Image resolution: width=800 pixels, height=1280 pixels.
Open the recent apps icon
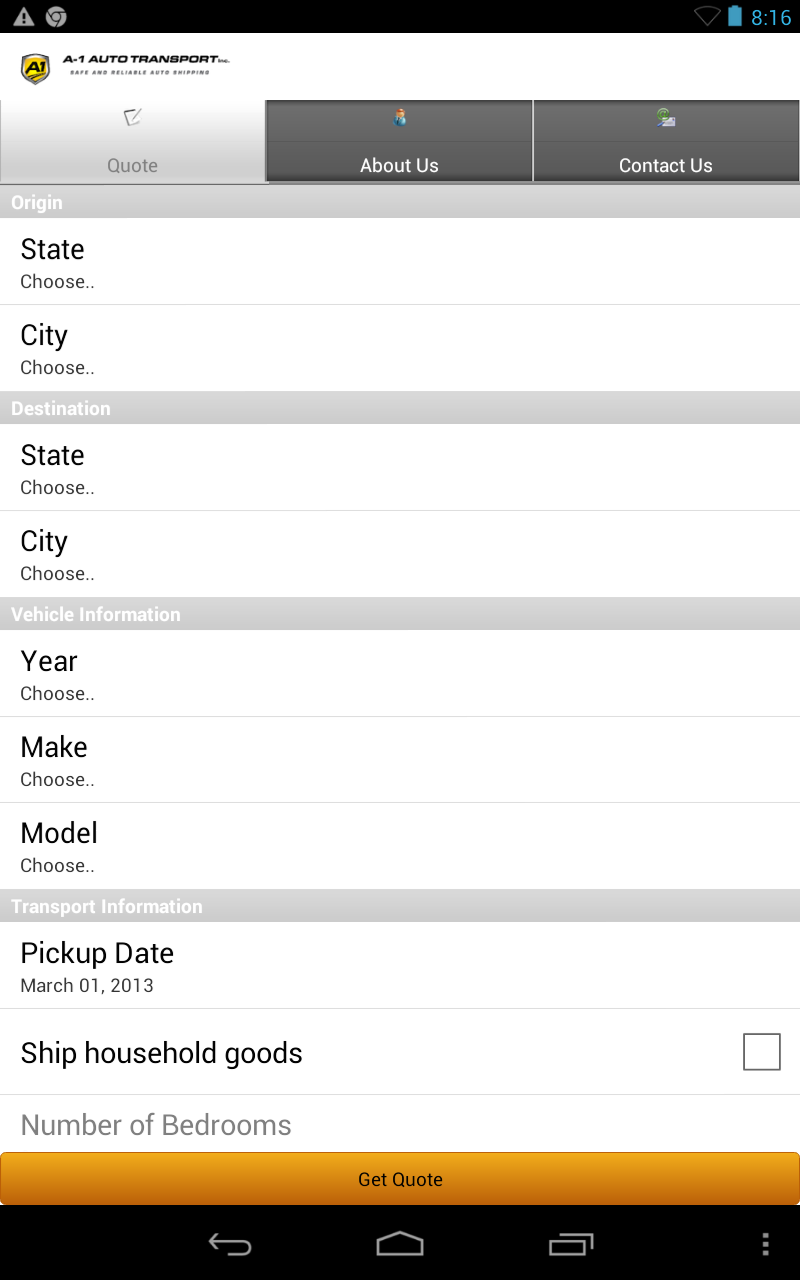571,1244
